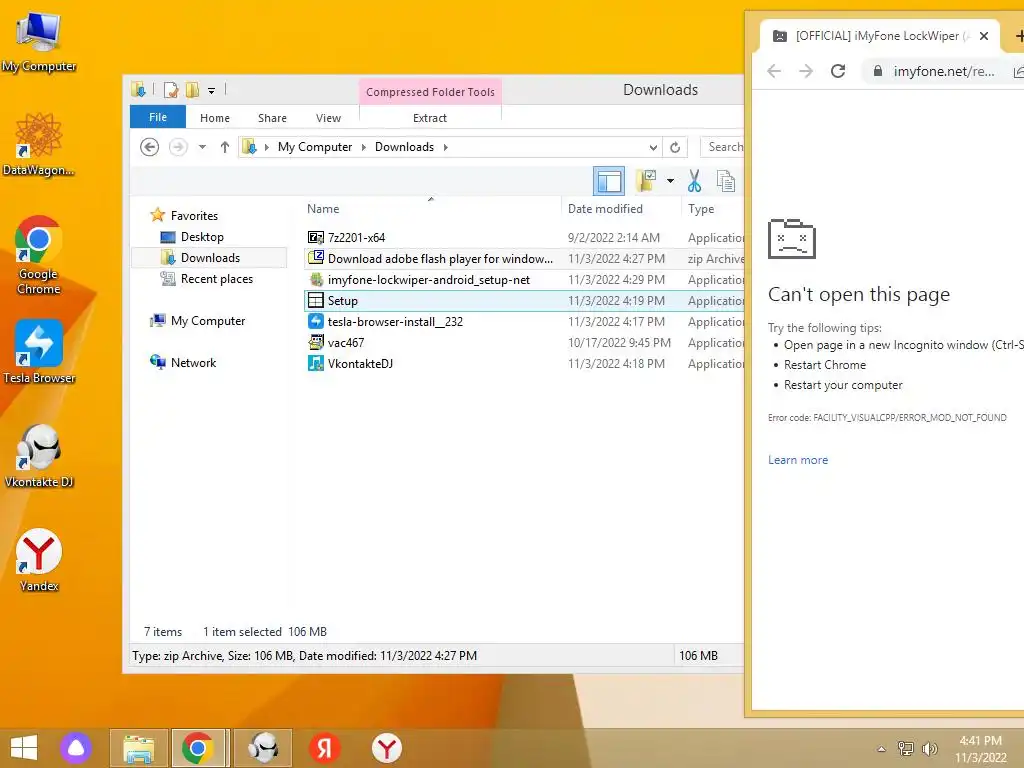Sort files by Date modified column
Viewport: 1024px width, 768px height.
[x=621, y=209]
